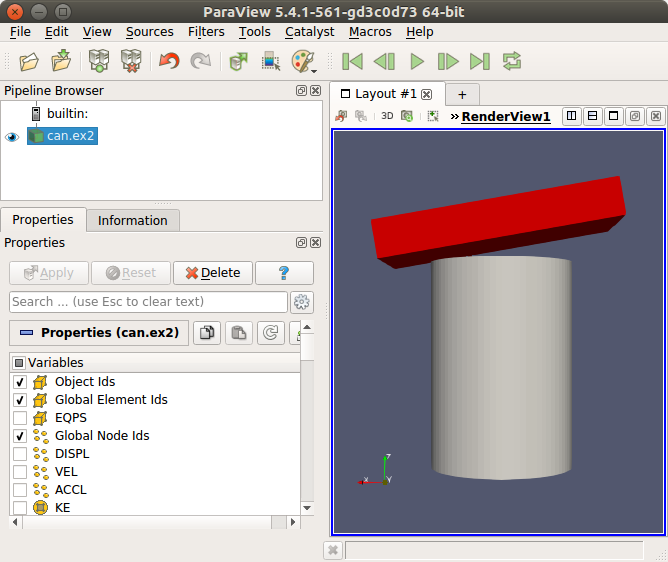Open a file with the Open folder icon
Screen dimensions: 668x562
click(29, 61)
